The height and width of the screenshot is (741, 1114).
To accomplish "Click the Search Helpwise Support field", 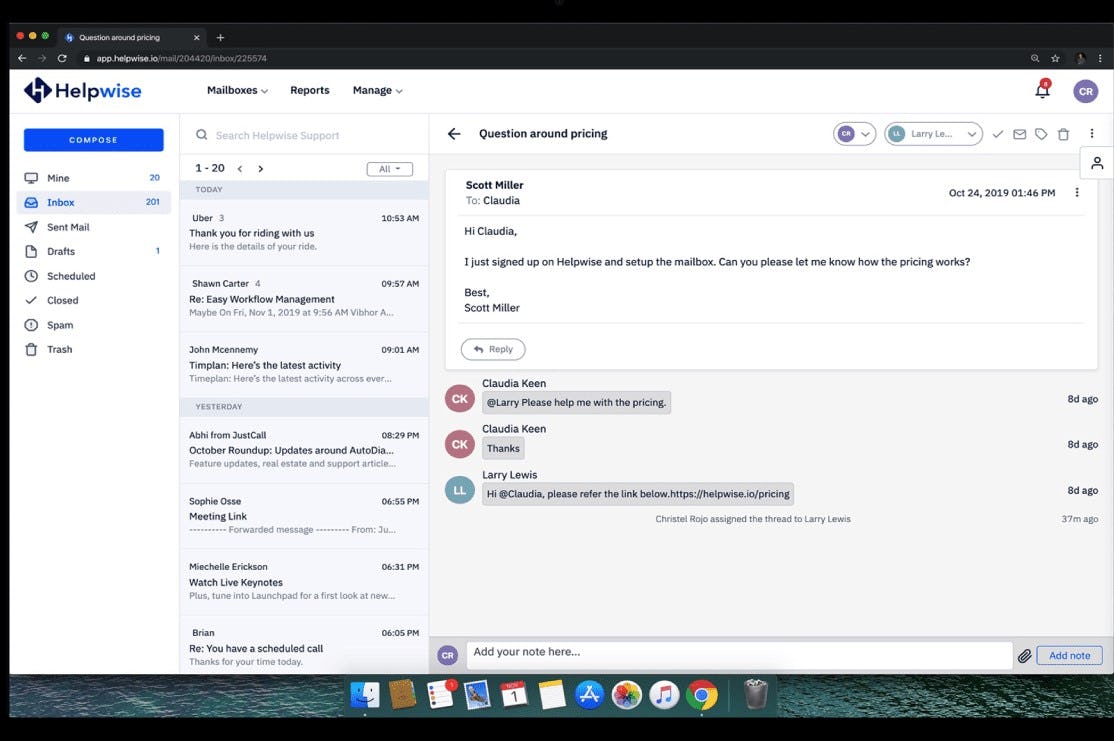I will 304,135.
